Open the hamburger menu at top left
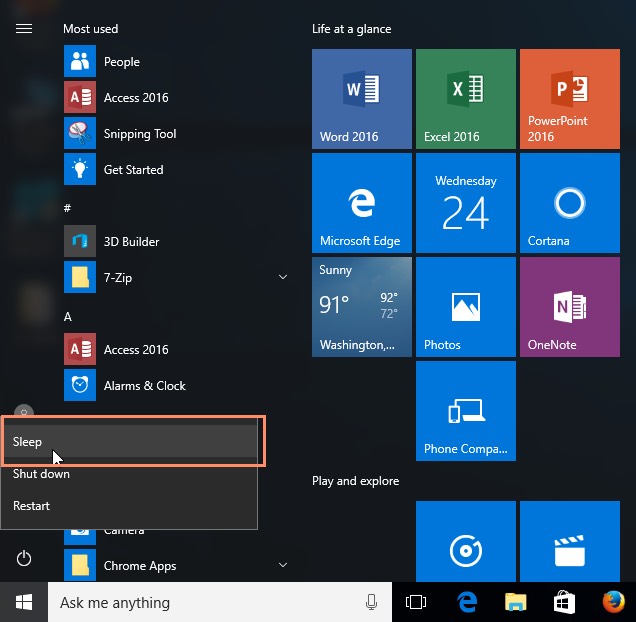Image resolution: width=636 pixels, height=622 pixels. click(24, 29)
